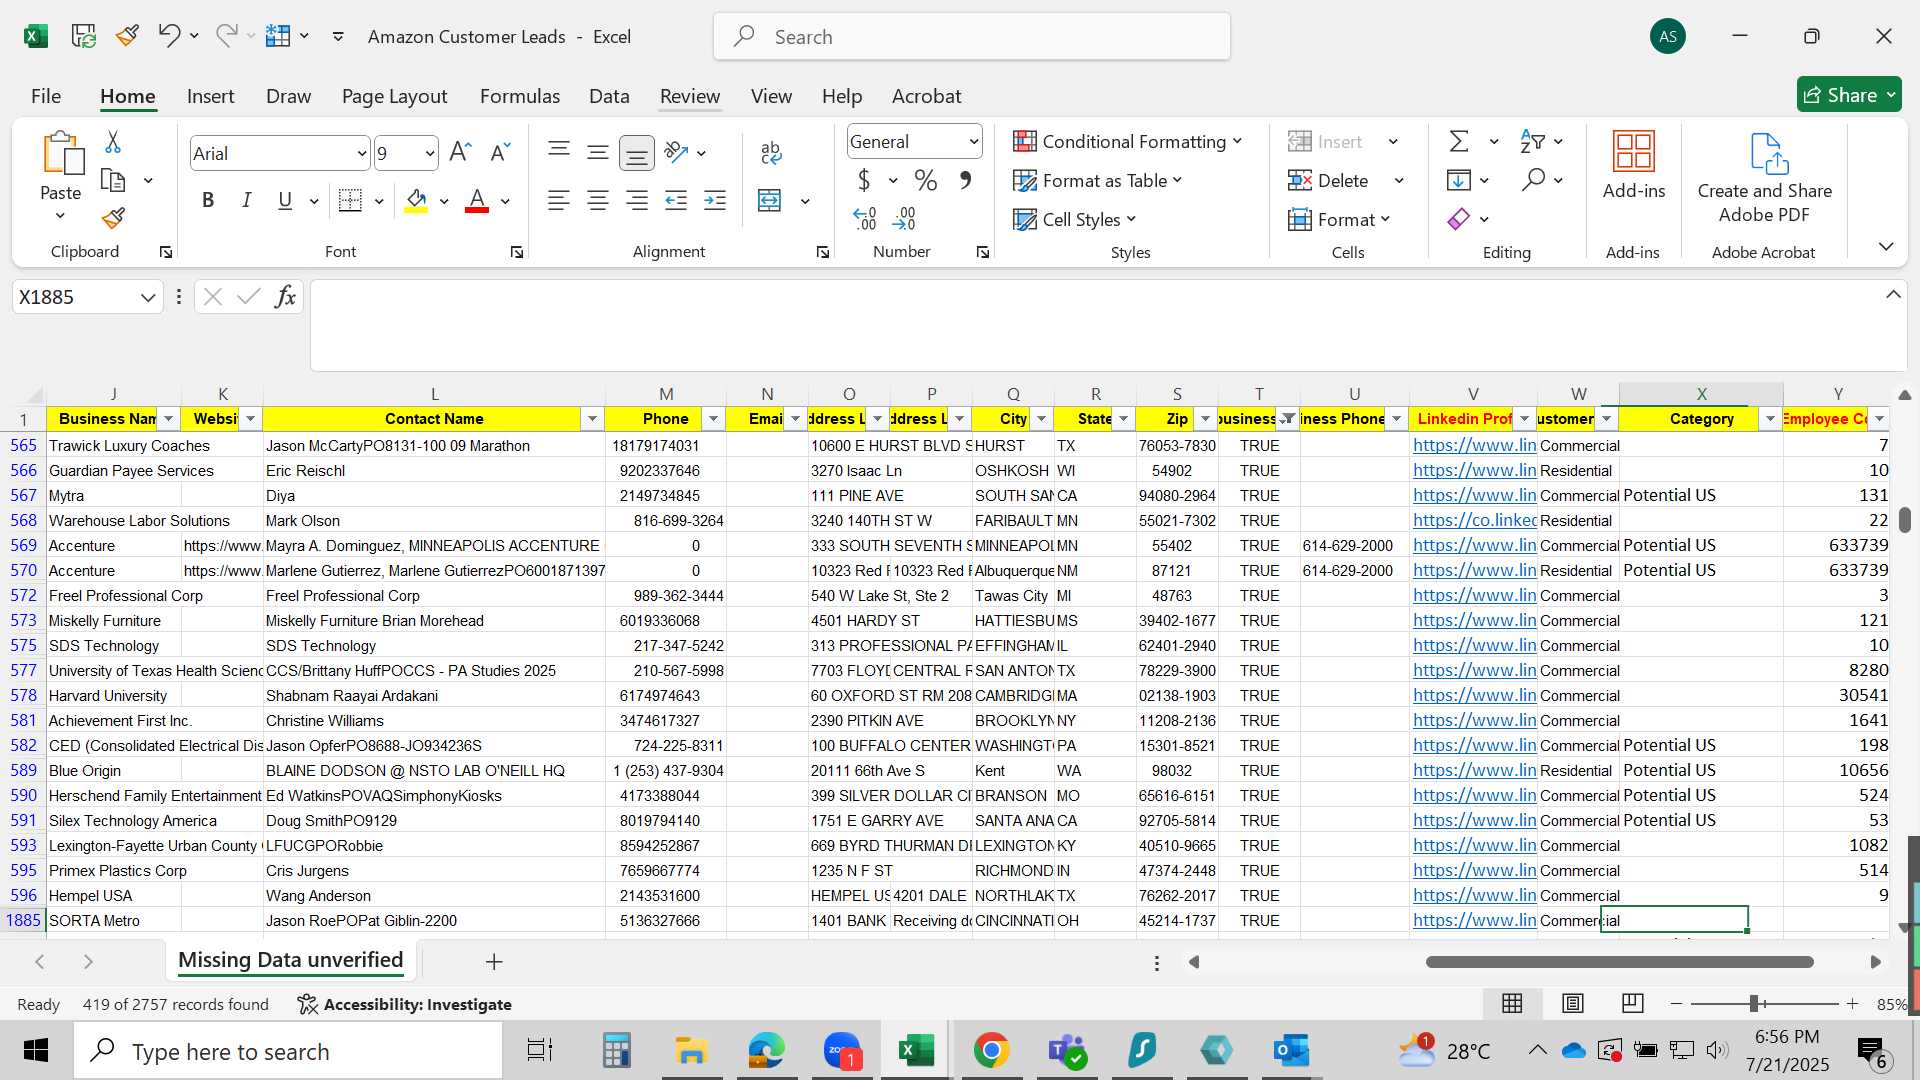Screen dimensions: 1920x1080
Task: Open Harvard University LinkedIn link
Action: [x=1474, y=695]
